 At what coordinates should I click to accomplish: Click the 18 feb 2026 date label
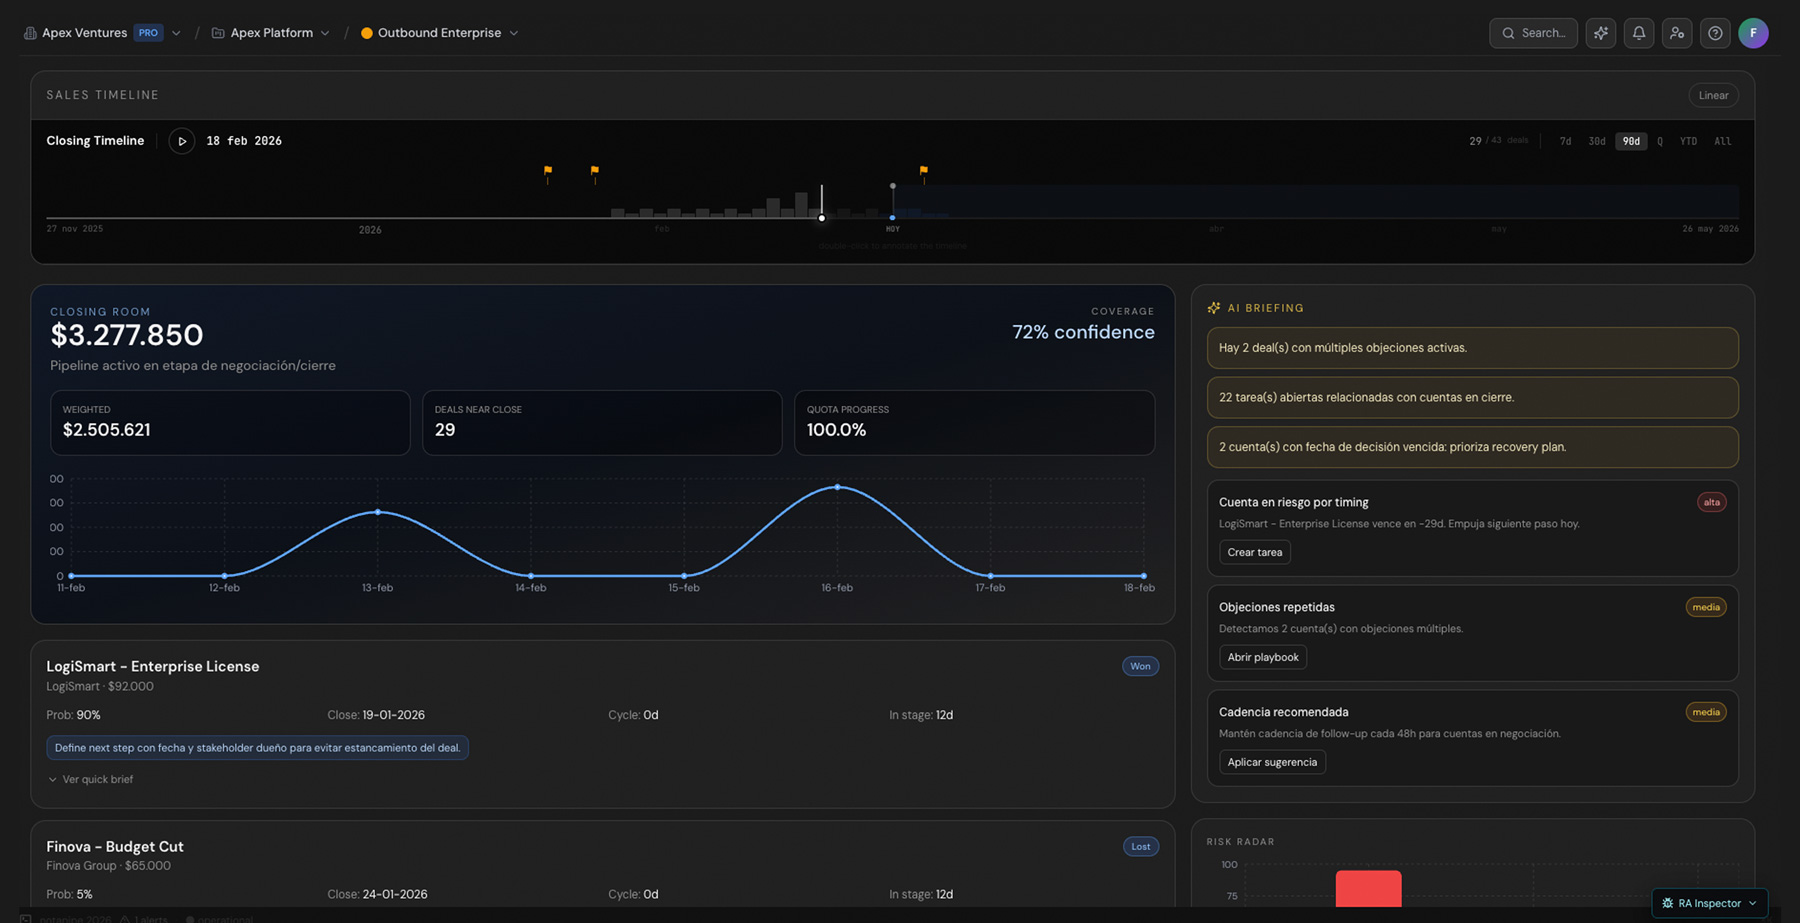pos(244,141)
